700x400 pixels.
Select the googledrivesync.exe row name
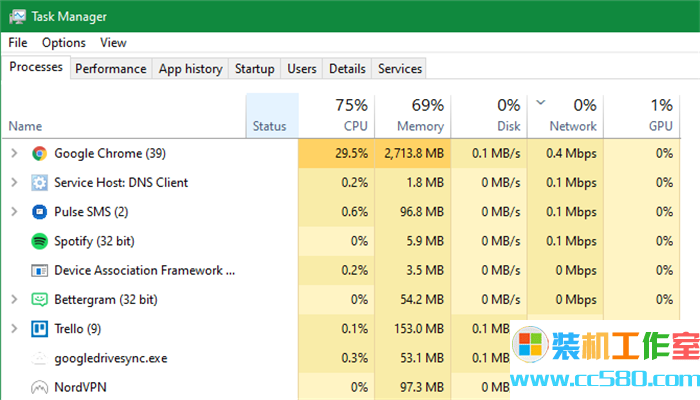[111, 358]
